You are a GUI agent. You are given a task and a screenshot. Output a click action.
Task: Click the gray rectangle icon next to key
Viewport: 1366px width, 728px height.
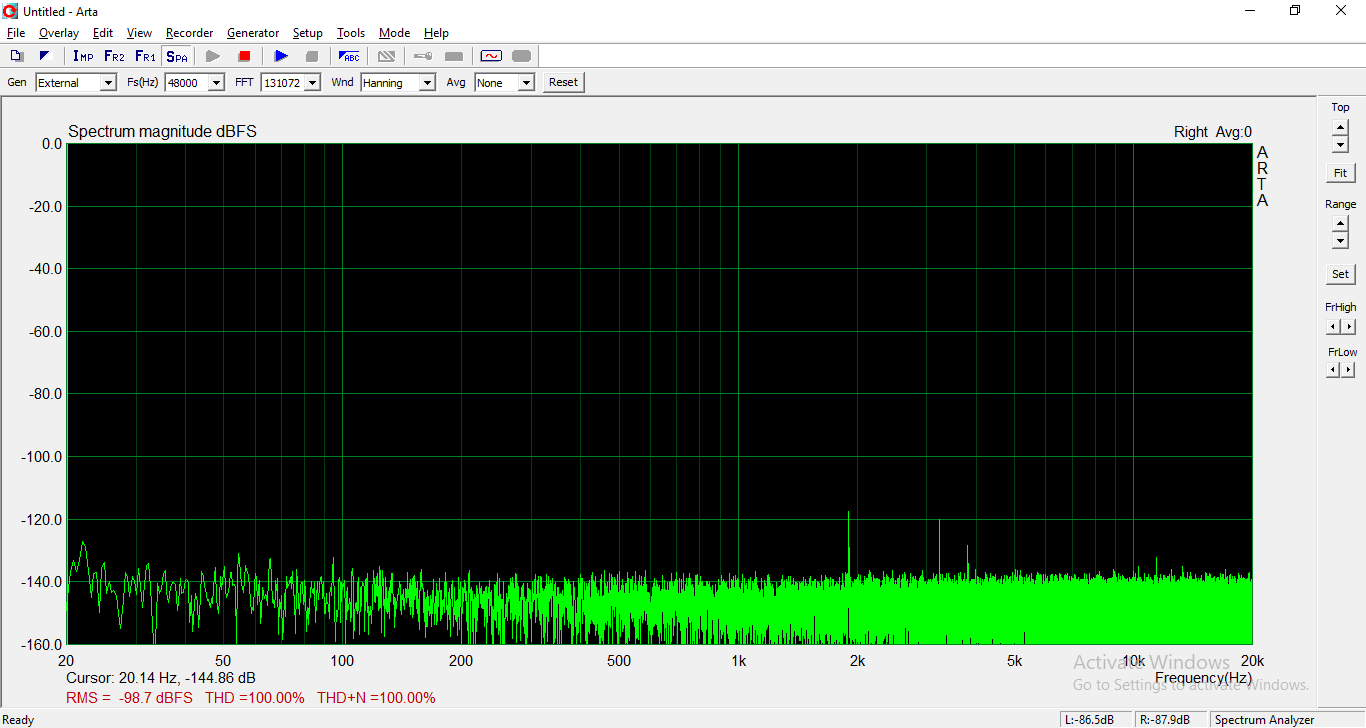(x=454, y=56)
